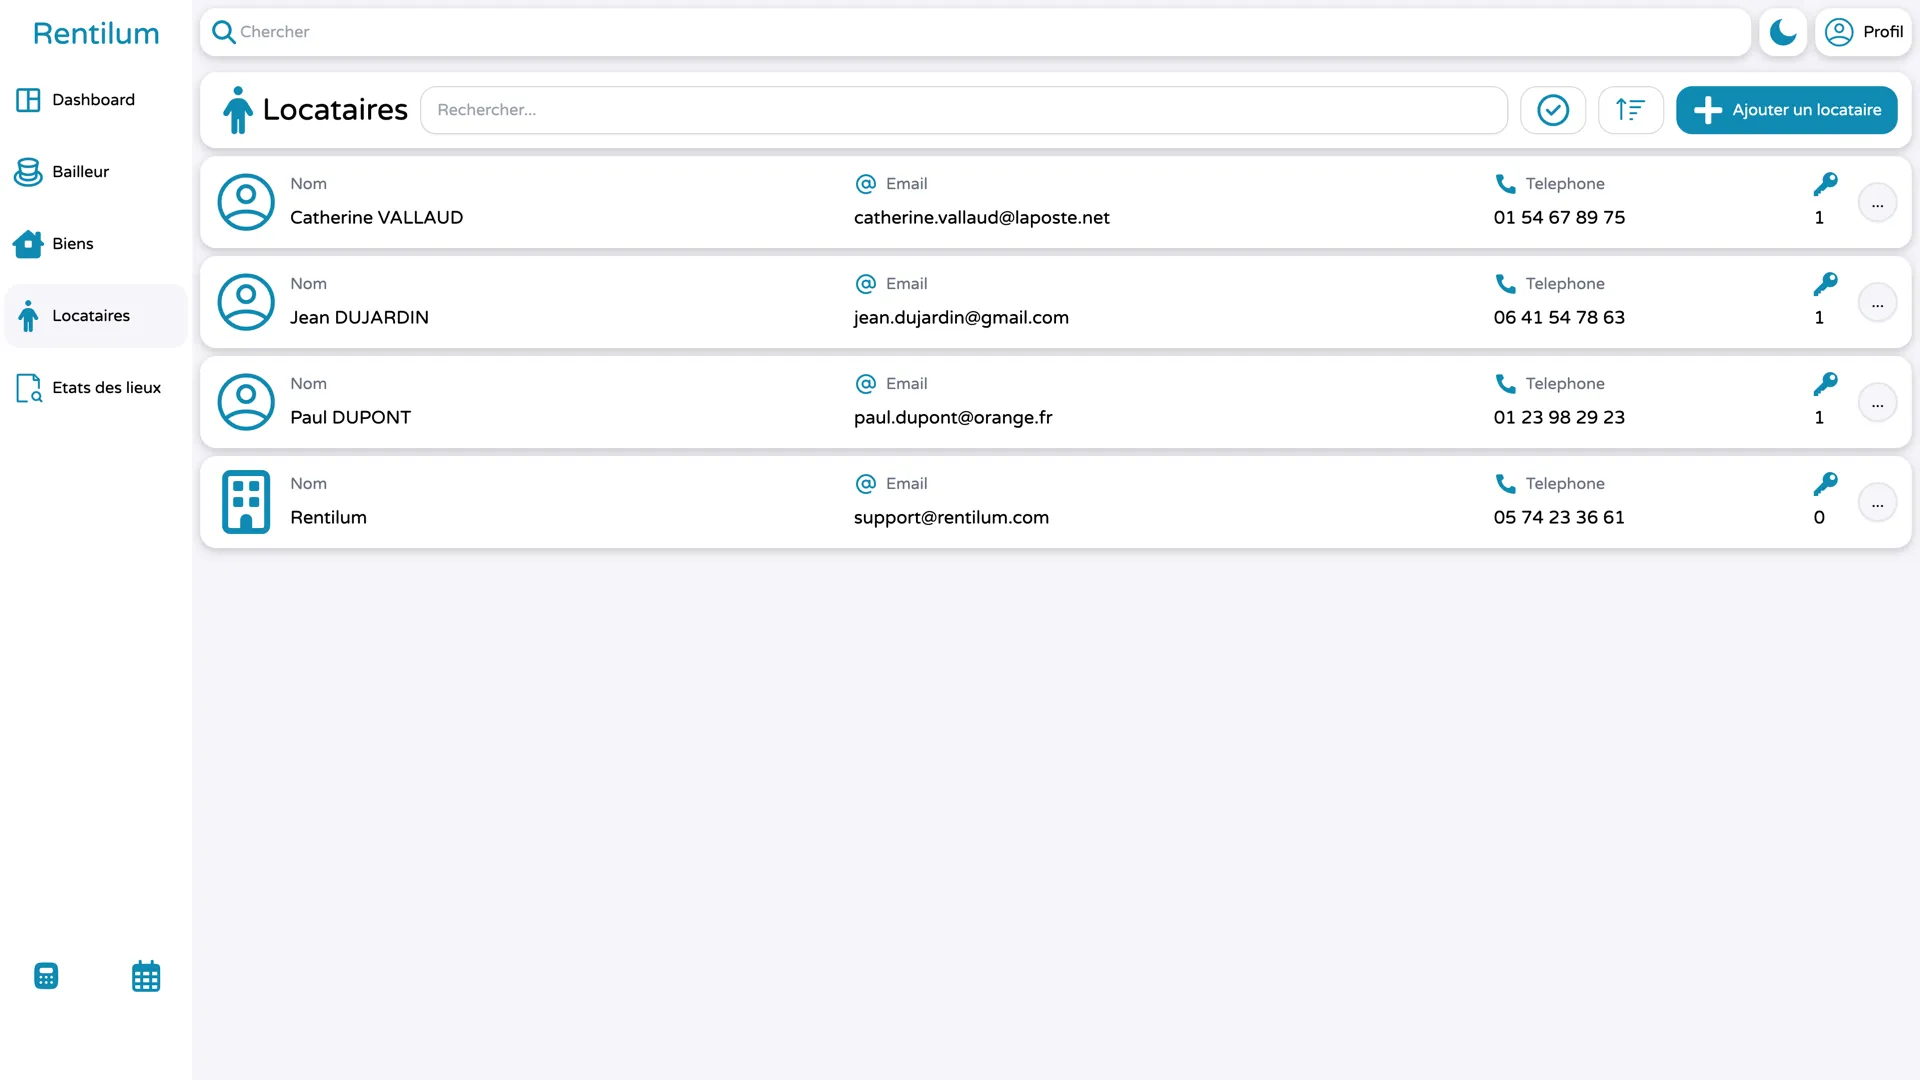Click the @ icon in Jean DUJARDIN row
Viewport: 1920px width, 1080px height.
pyautogui.click(x=866, y=284)
